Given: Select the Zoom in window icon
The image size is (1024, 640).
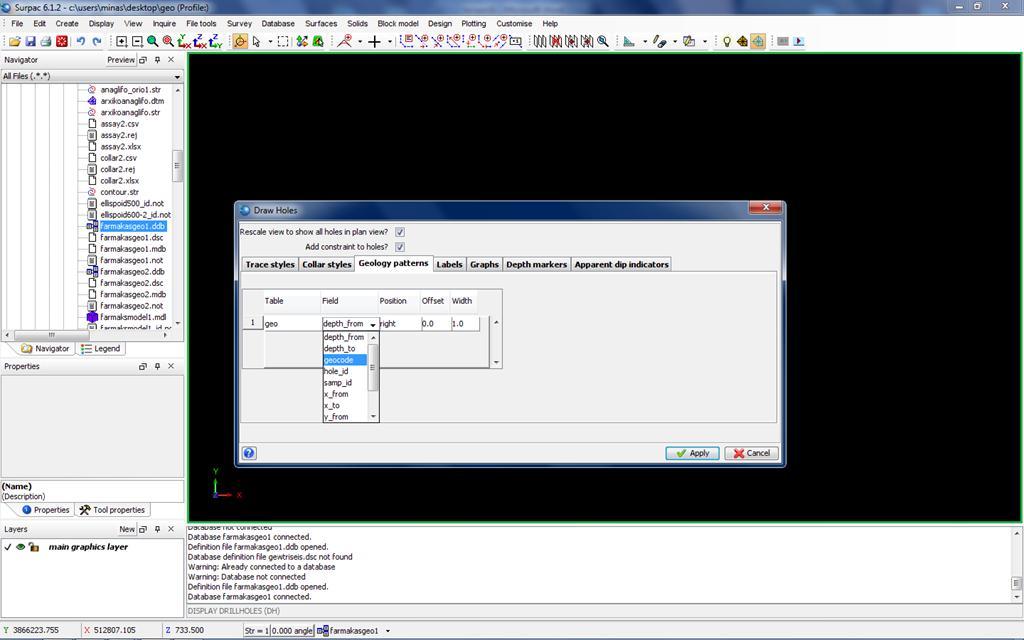Looking at the screenshot, I should pyautogui.click(x=121, y=41).
